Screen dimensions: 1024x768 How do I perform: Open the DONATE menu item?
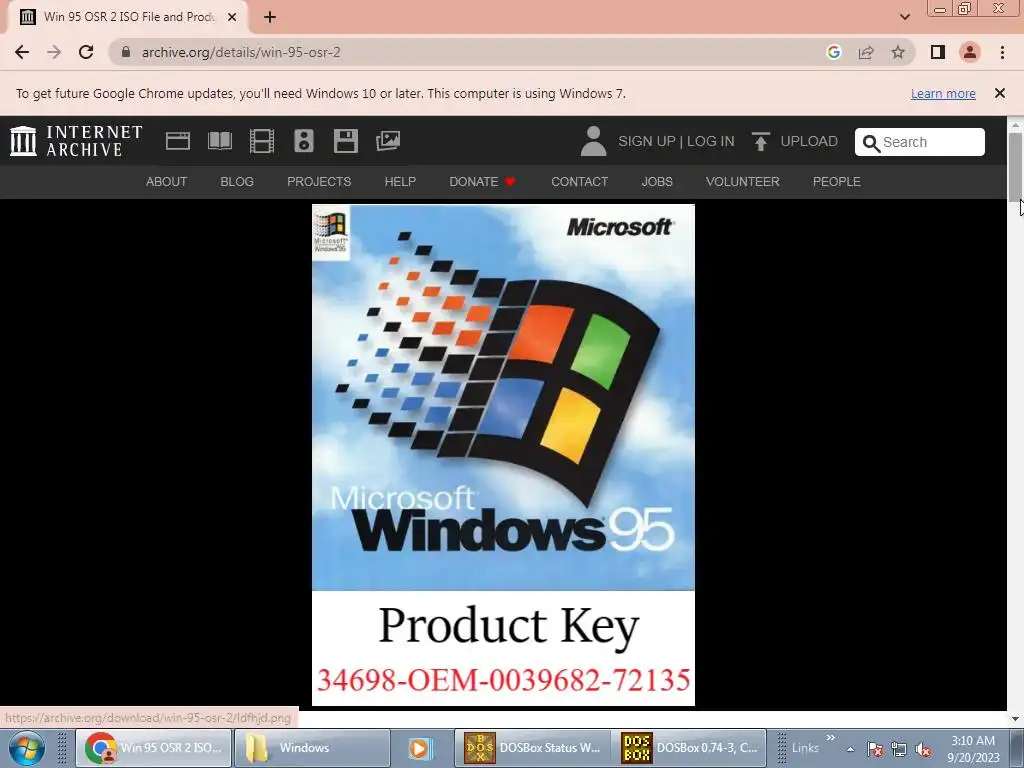click(x=482, y=182)
